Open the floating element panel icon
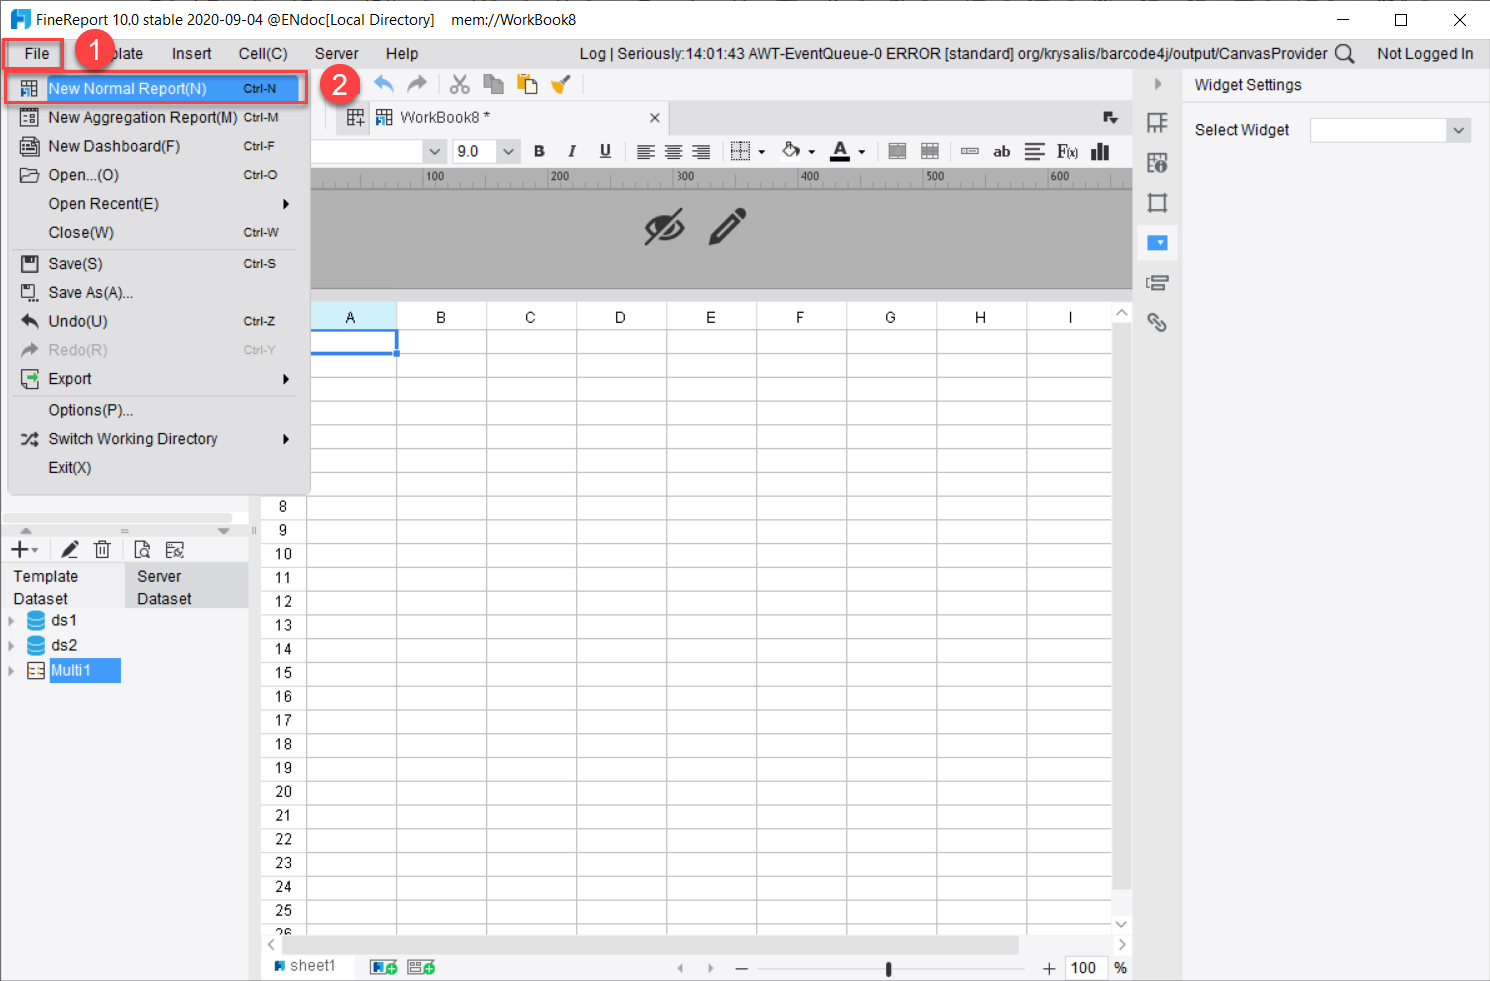1490x981 pixels. [x=1157, y=203]
